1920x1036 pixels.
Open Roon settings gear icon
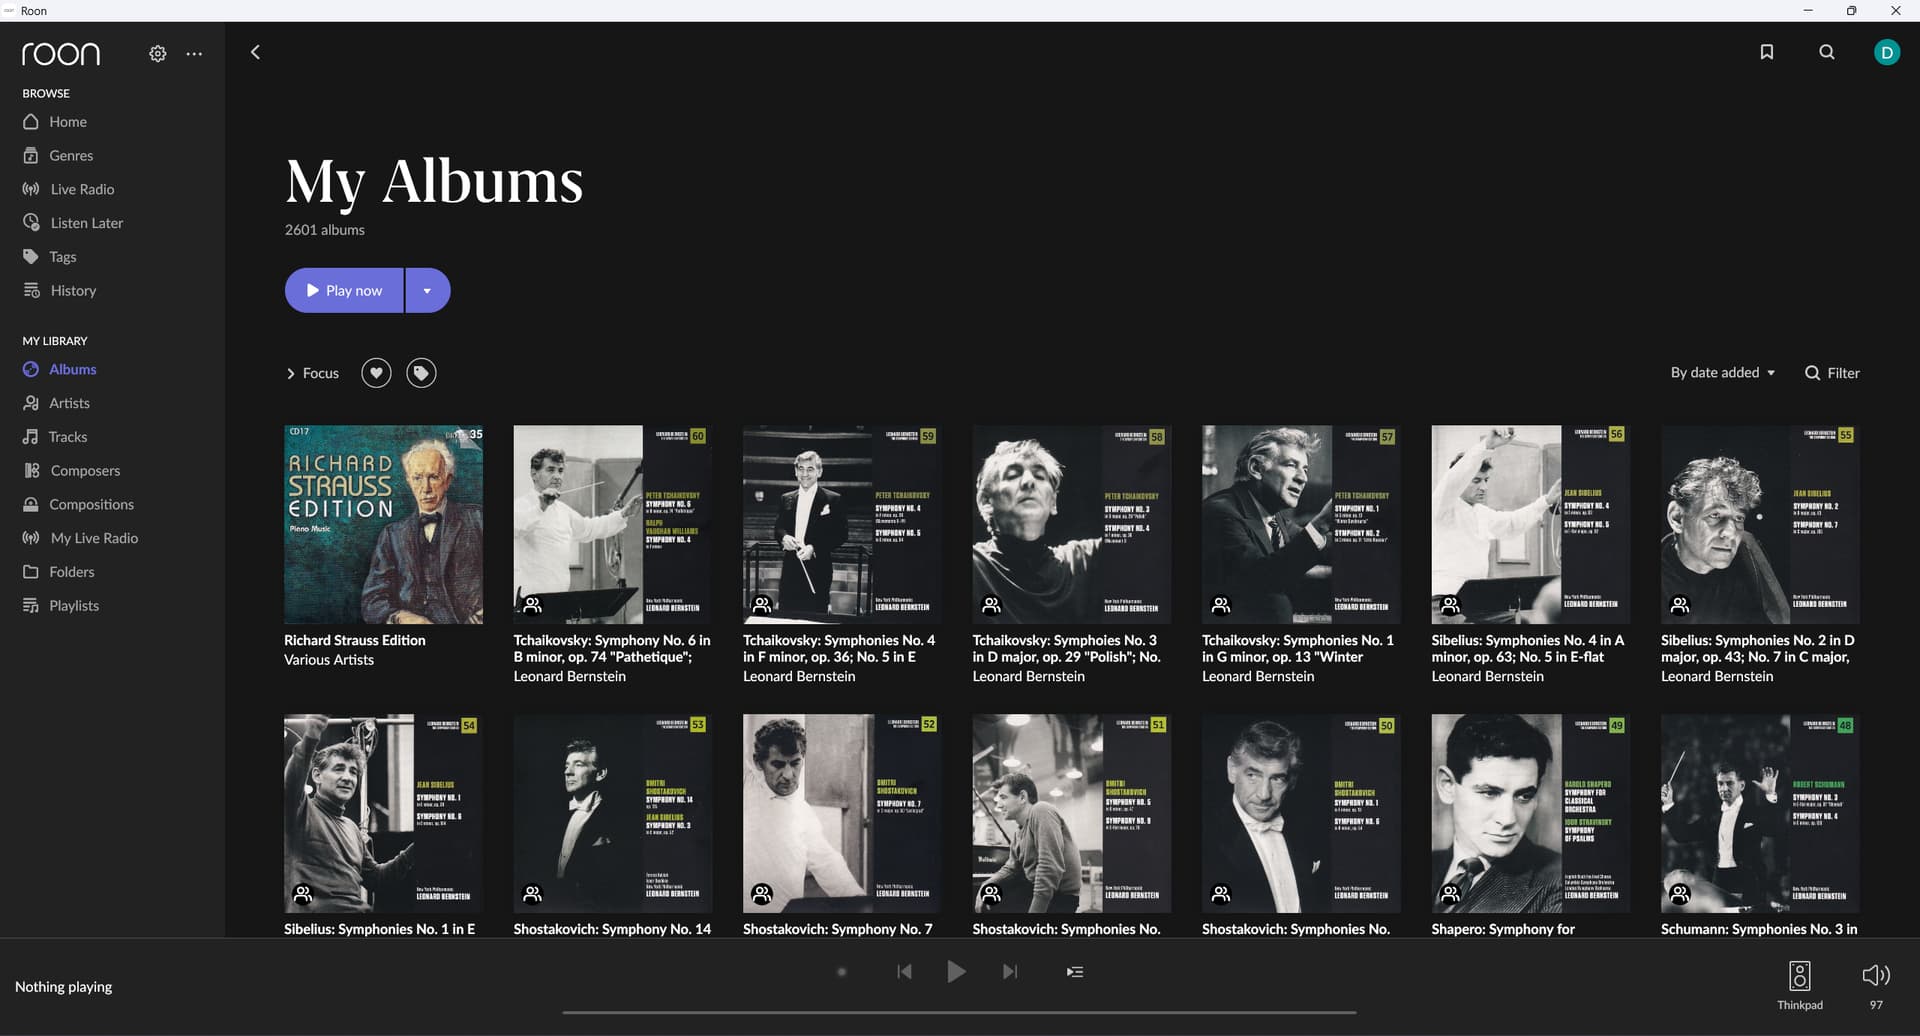click(158, 54)
